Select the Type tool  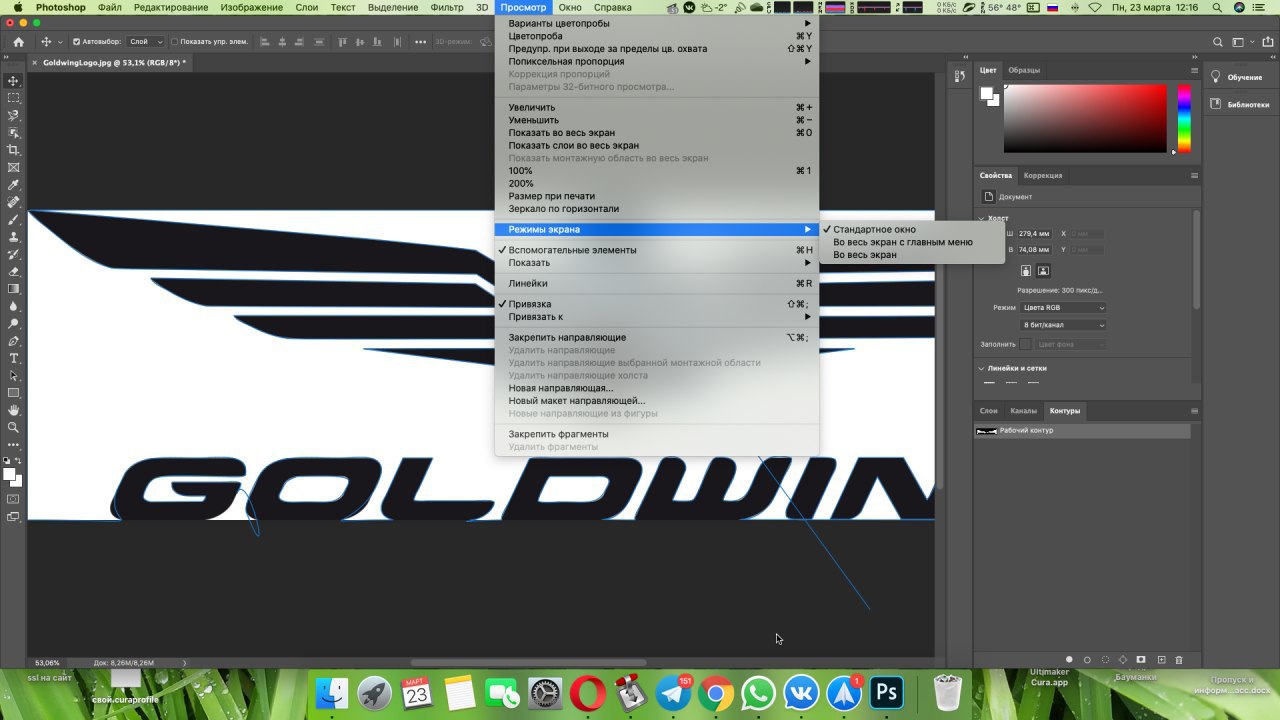coord(13,358)
